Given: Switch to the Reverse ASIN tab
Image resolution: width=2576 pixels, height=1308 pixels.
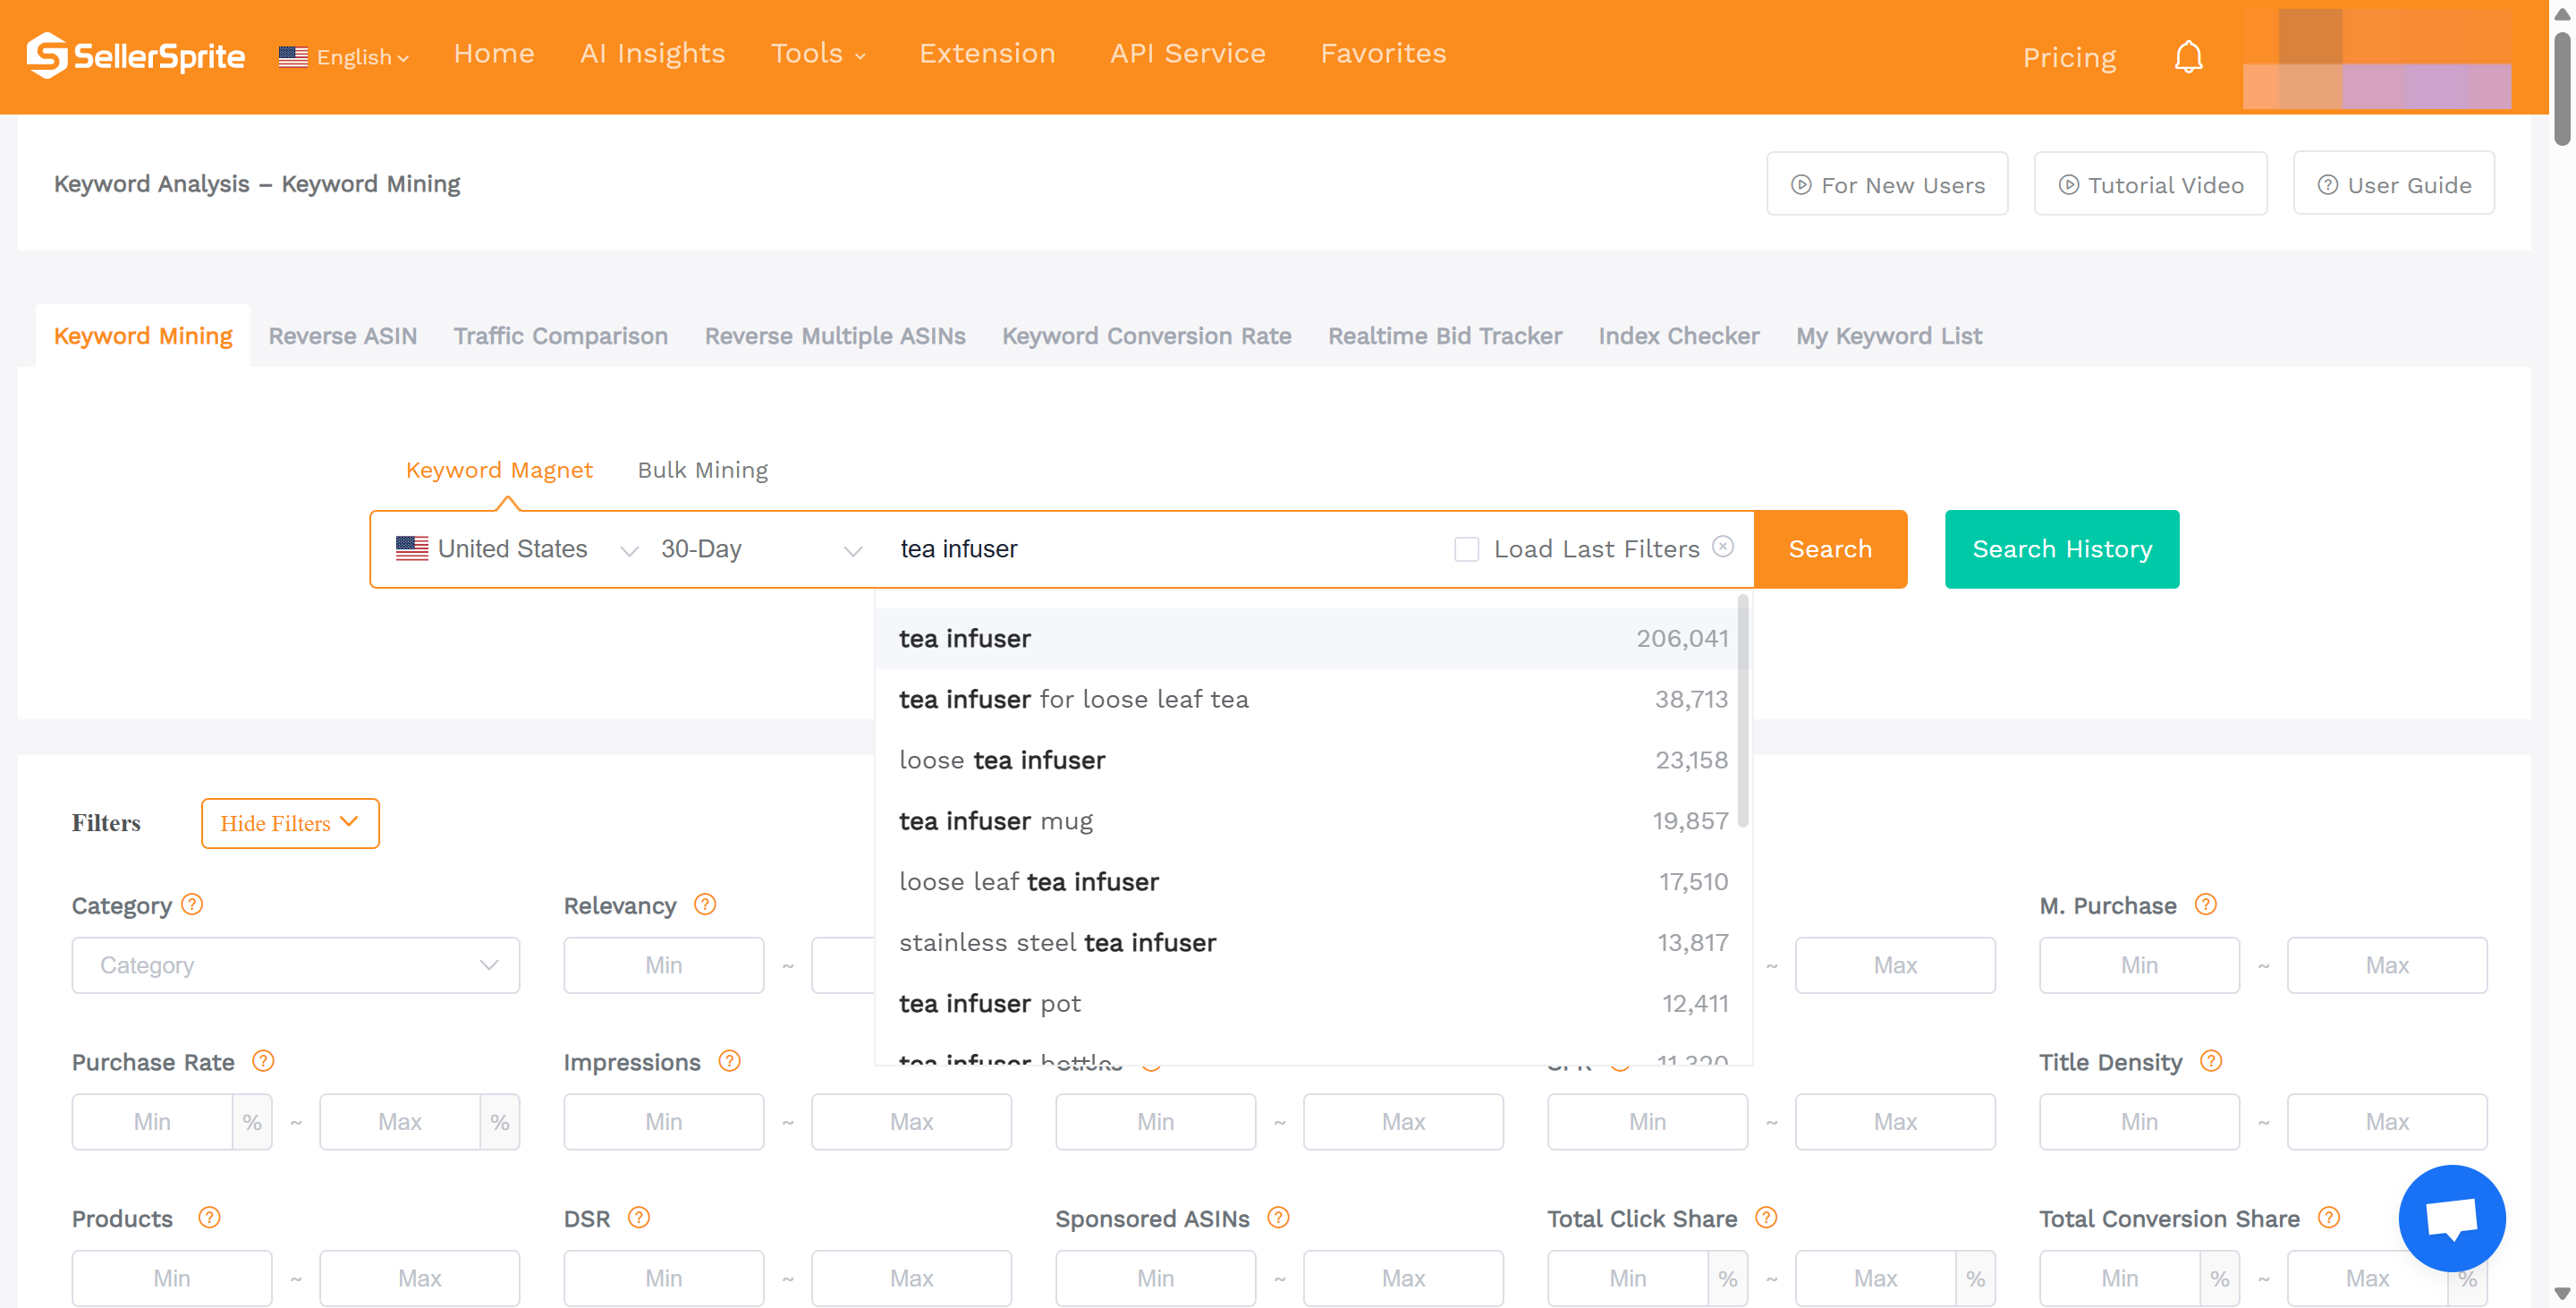Looking at the screenshot, I should [x=342, y=336].
